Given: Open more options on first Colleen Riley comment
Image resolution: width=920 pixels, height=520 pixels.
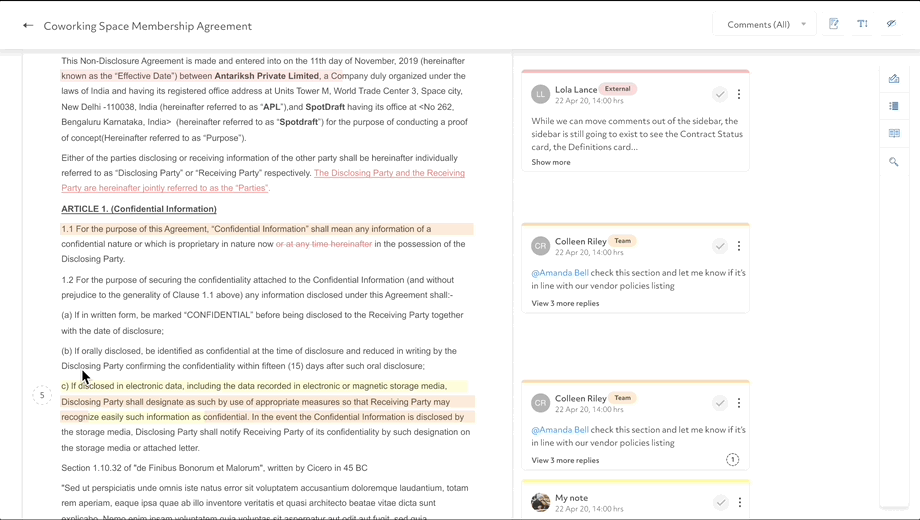Looking at the screenshot, I should [x=739, y=246].
